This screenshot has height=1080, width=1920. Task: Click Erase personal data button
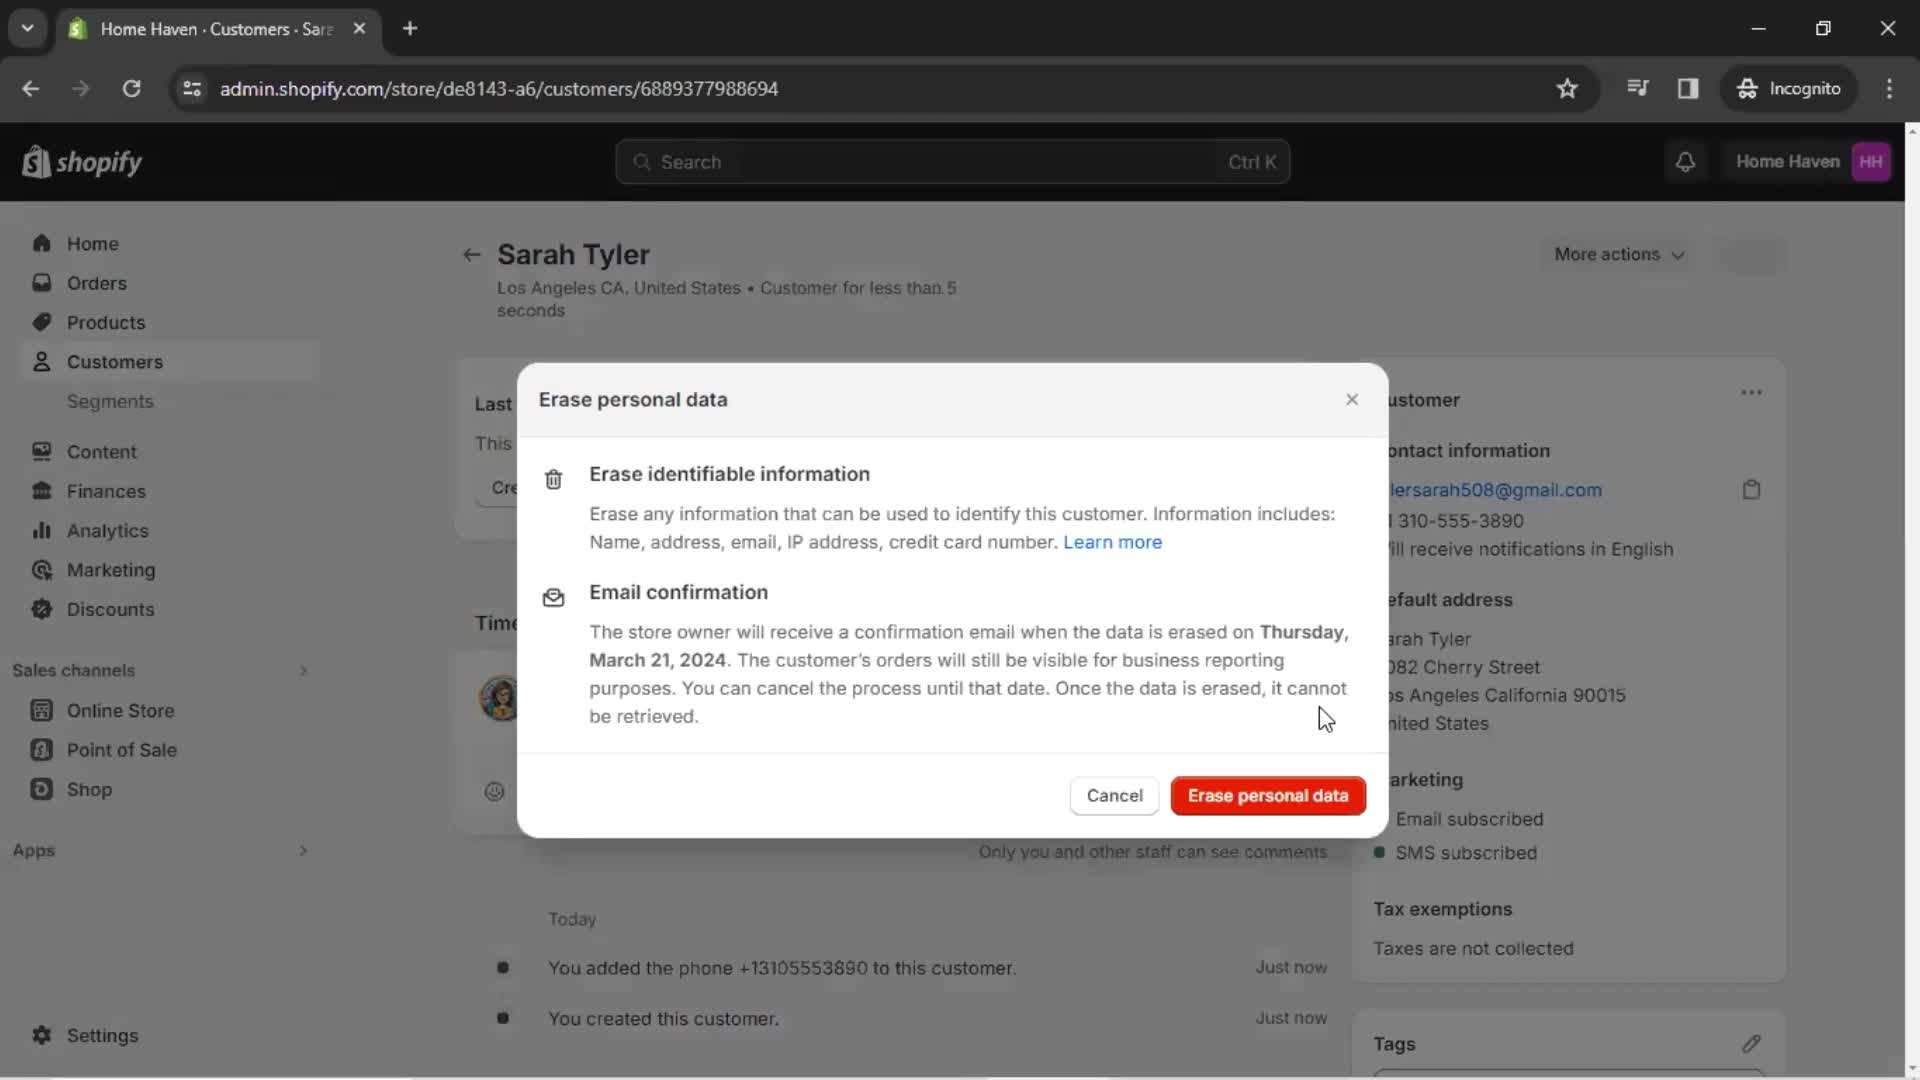pos(1267,795)
